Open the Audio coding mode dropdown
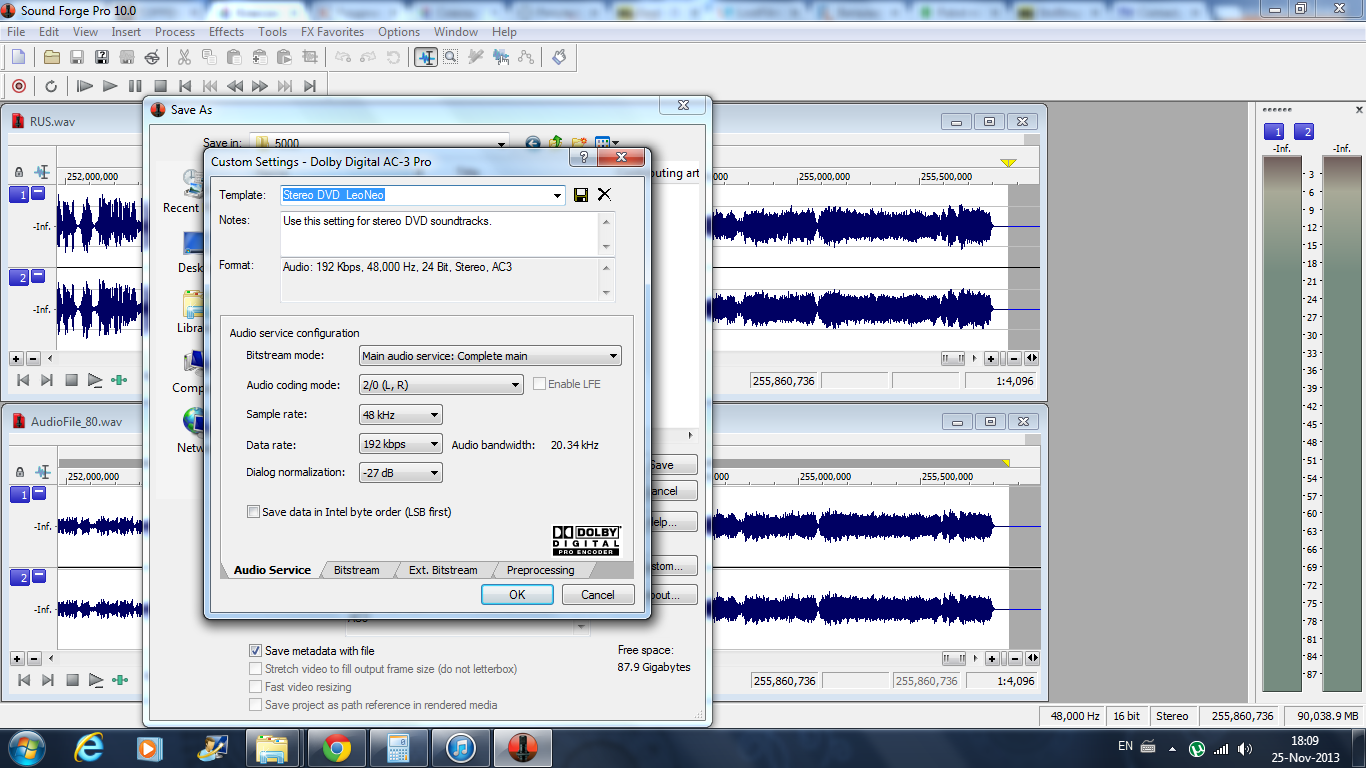The image size is (1366, 768). (x=515, y=385)
